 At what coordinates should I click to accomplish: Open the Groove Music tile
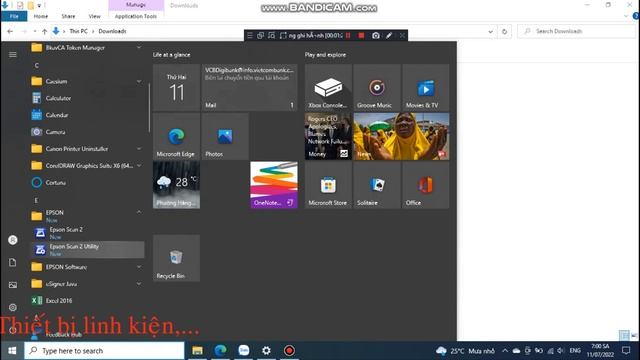click(377, 87)
